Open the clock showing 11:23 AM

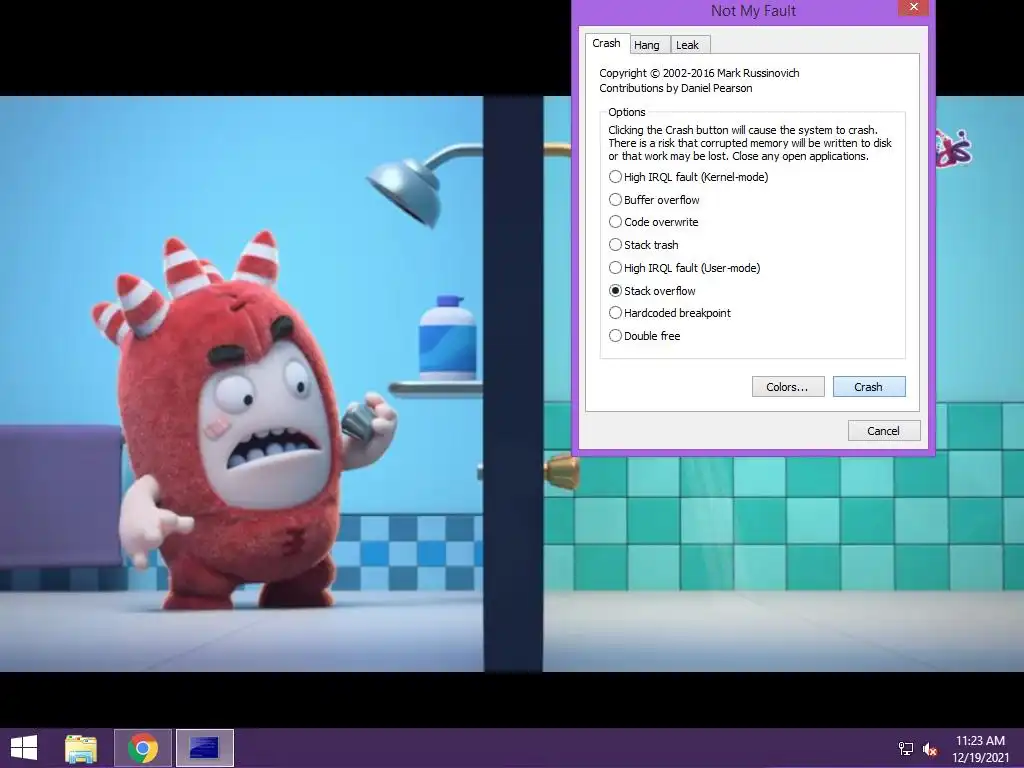tap(980, 748)
